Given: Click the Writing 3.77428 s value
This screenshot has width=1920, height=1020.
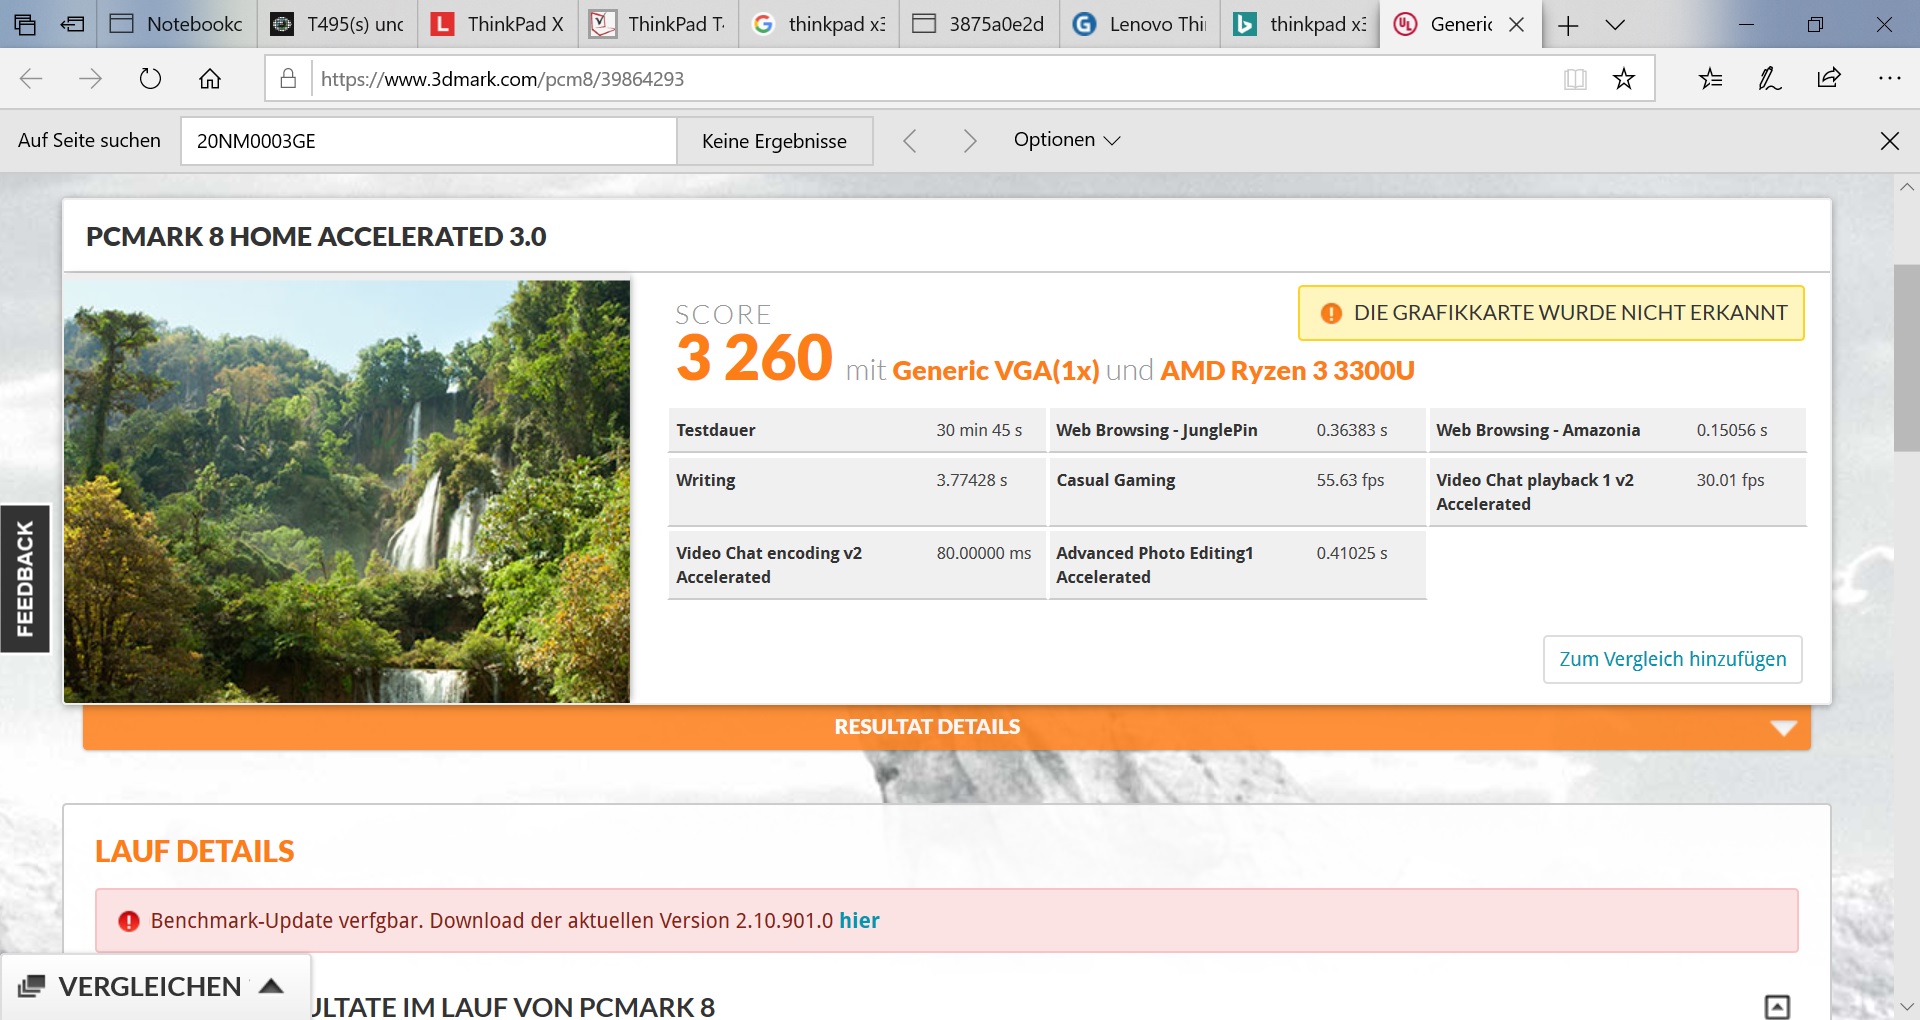Looking at the screenshot, I should (x=972, y=480).
